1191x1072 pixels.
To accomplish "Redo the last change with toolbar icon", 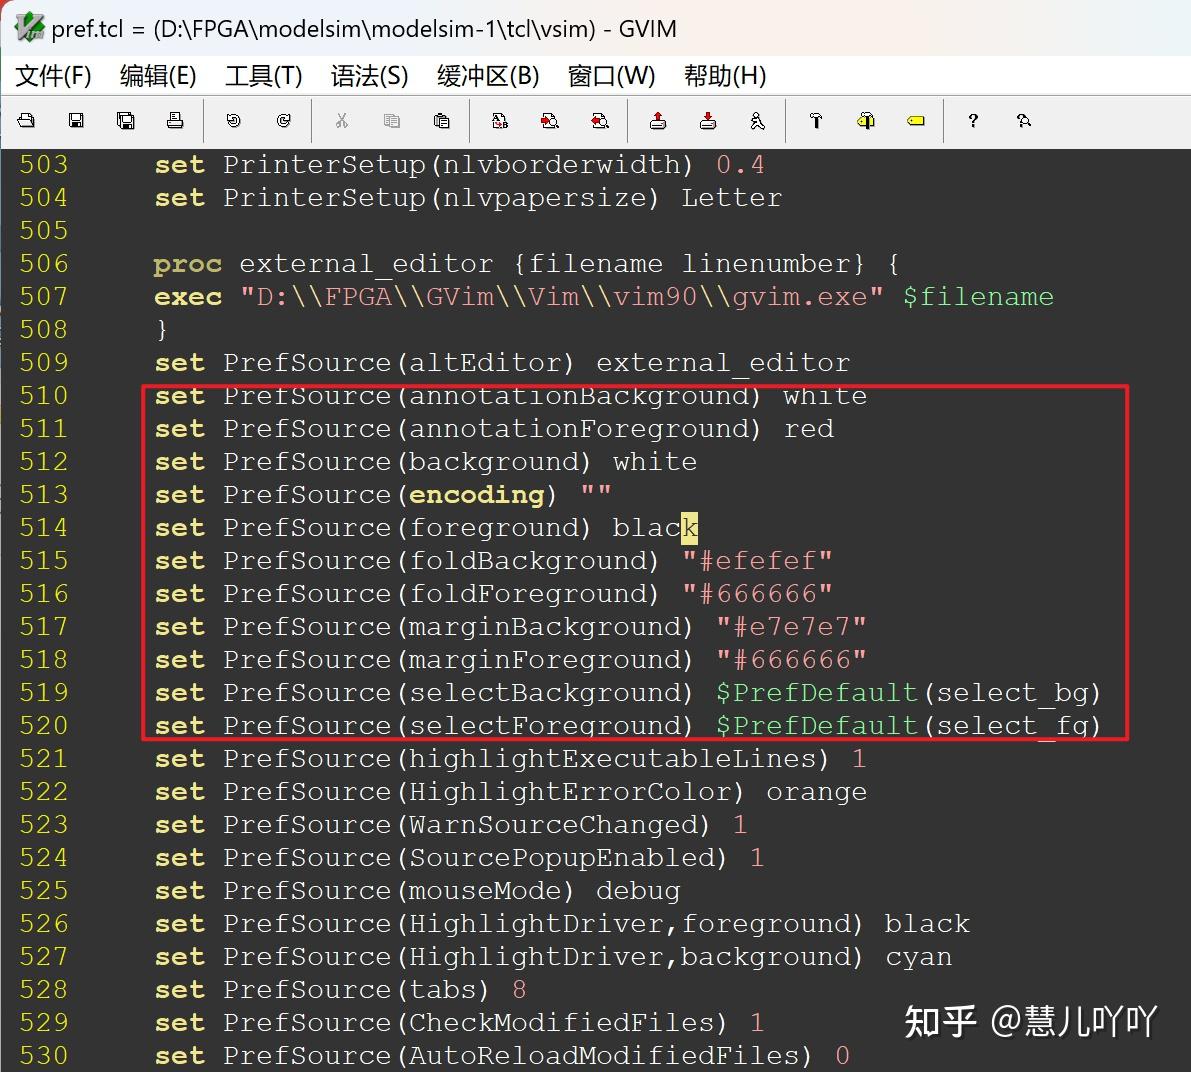I will click(283, 120).
